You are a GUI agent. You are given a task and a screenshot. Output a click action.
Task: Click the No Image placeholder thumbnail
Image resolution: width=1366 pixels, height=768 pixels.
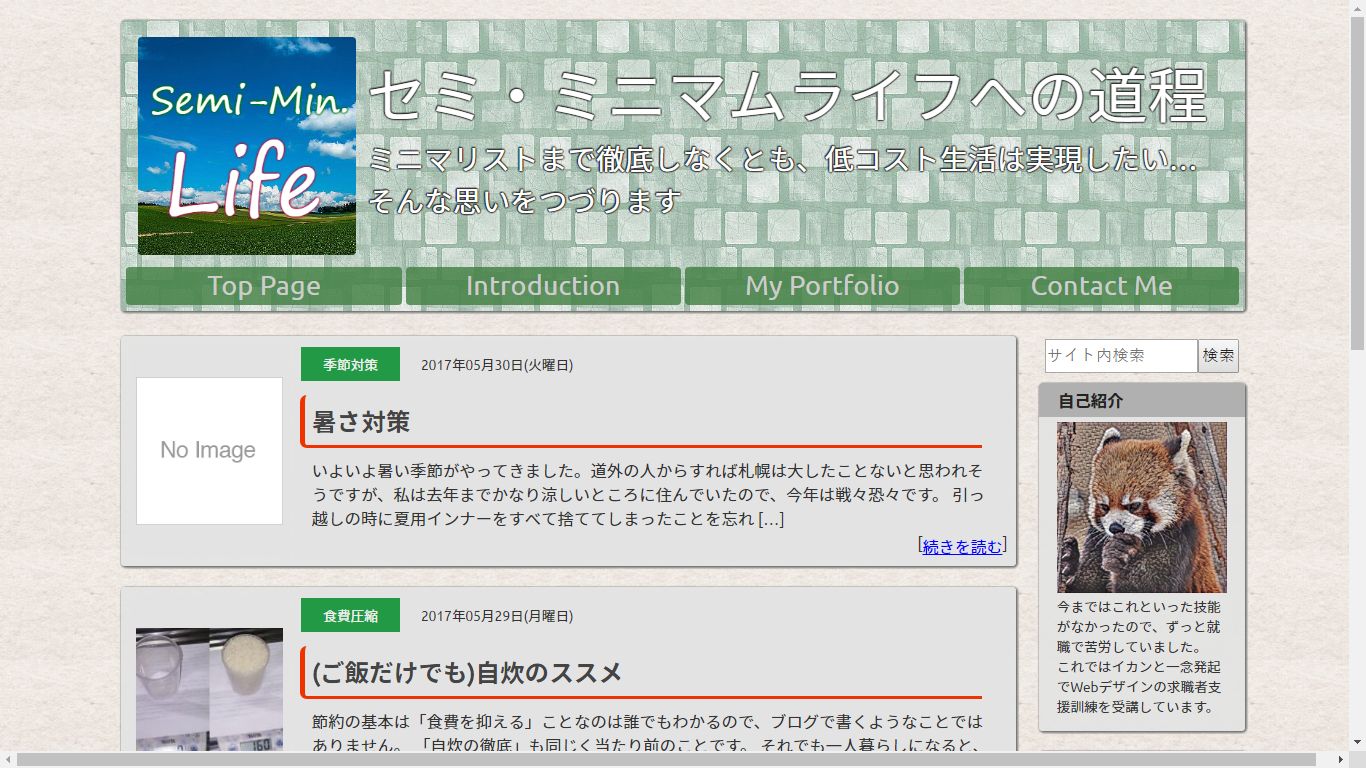tap(209, 451)
